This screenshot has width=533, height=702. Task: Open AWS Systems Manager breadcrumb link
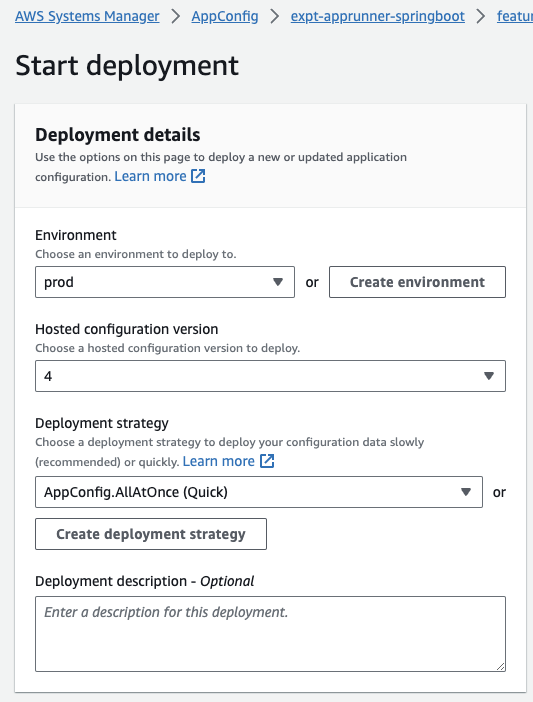coord(87,17)
